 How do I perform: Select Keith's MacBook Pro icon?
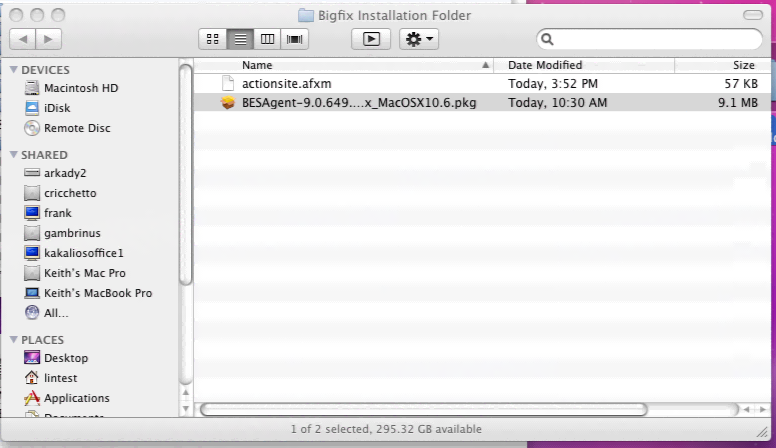click(32, 293)
